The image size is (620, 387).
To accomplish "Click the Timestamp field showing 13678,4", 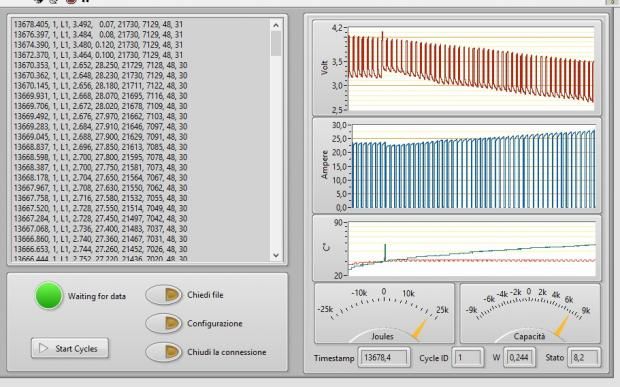I will click(x=384, y=357).
